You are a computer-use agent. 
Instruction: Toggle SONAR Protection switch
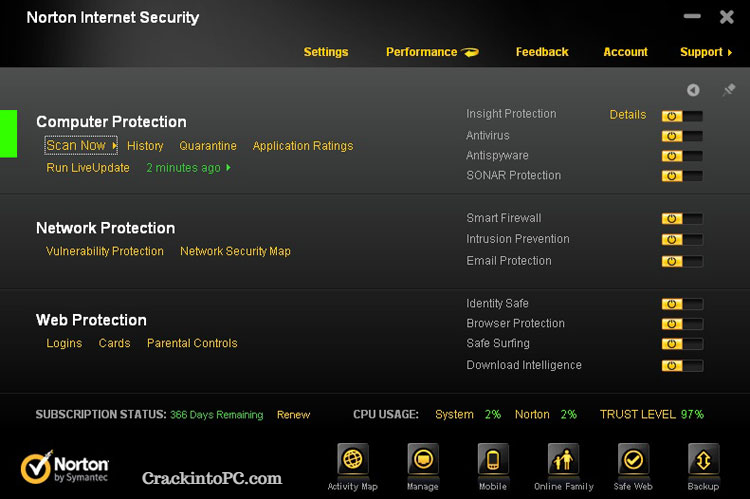(x=682, y=176)
